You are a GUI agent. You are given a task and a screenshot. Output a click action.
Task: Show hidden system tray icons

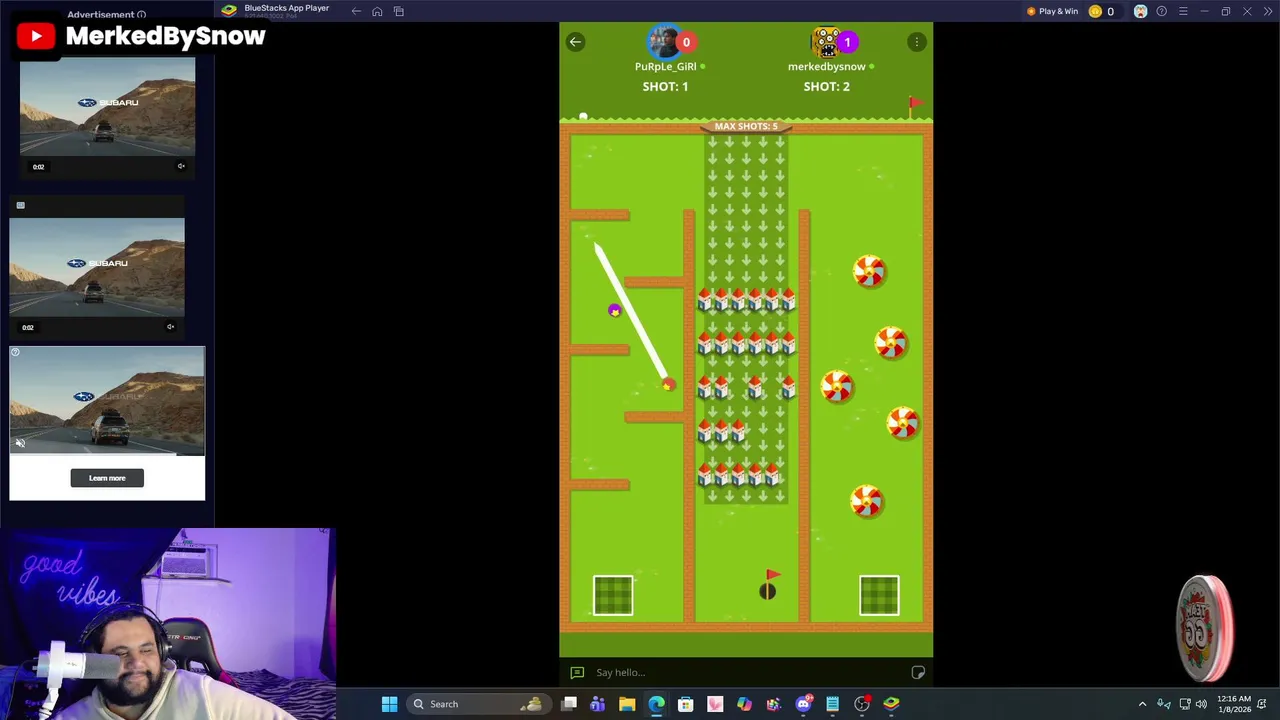1142,704
